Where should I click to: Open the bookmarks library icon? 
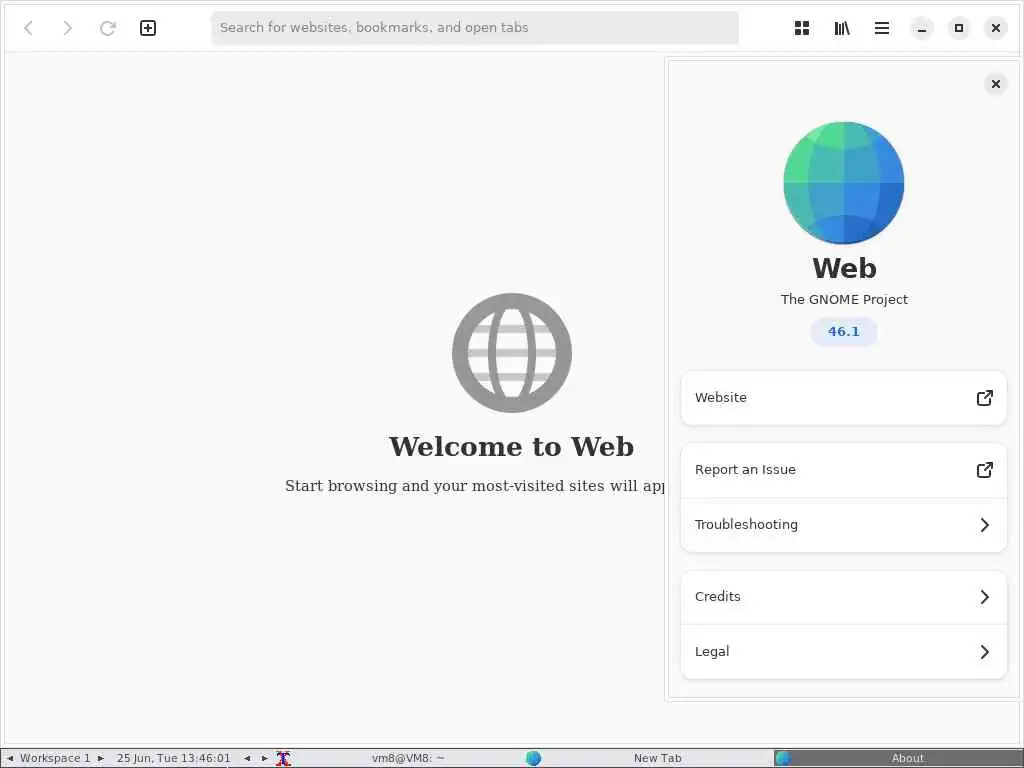(x=842, y=28)
